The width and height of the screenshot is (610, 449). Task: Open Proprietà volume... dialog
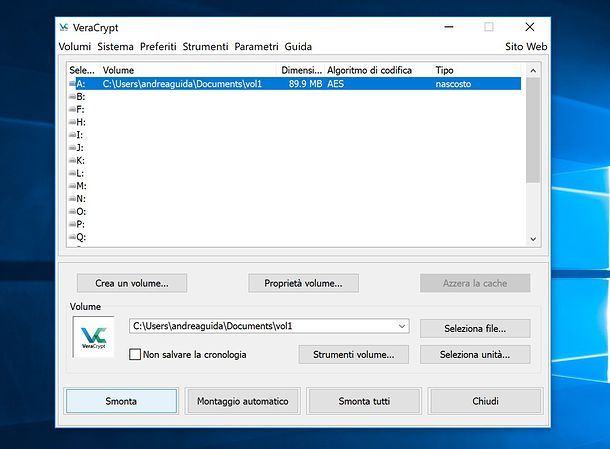click(303, 283)
